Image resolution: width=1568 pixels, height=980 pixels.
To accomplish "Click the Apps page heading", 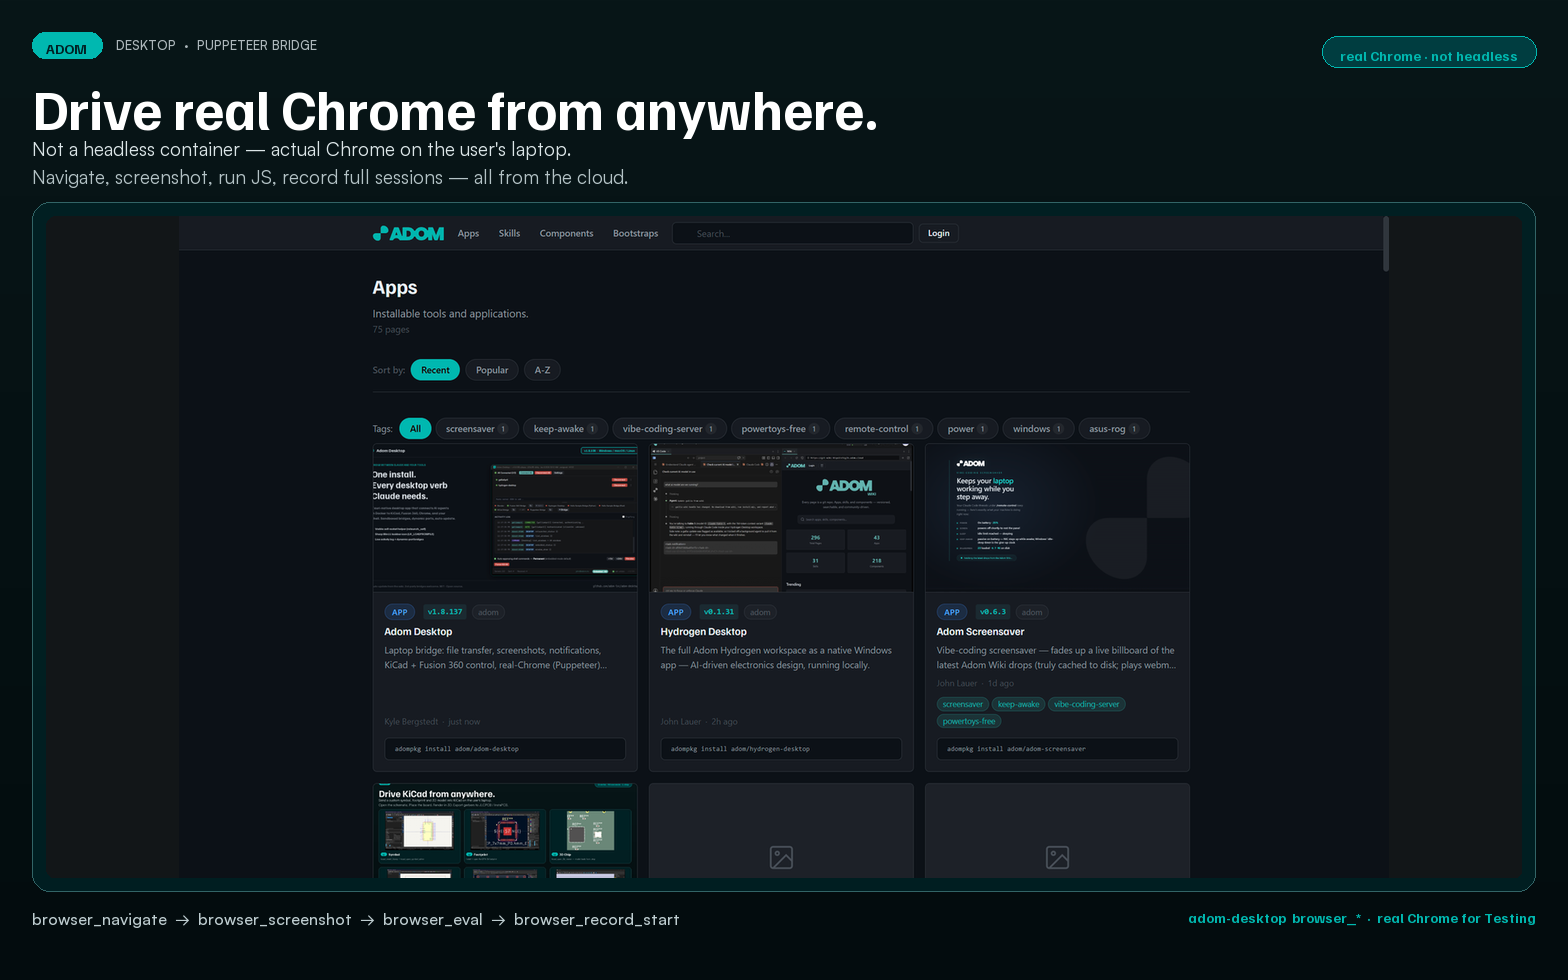I will (395, 288).
